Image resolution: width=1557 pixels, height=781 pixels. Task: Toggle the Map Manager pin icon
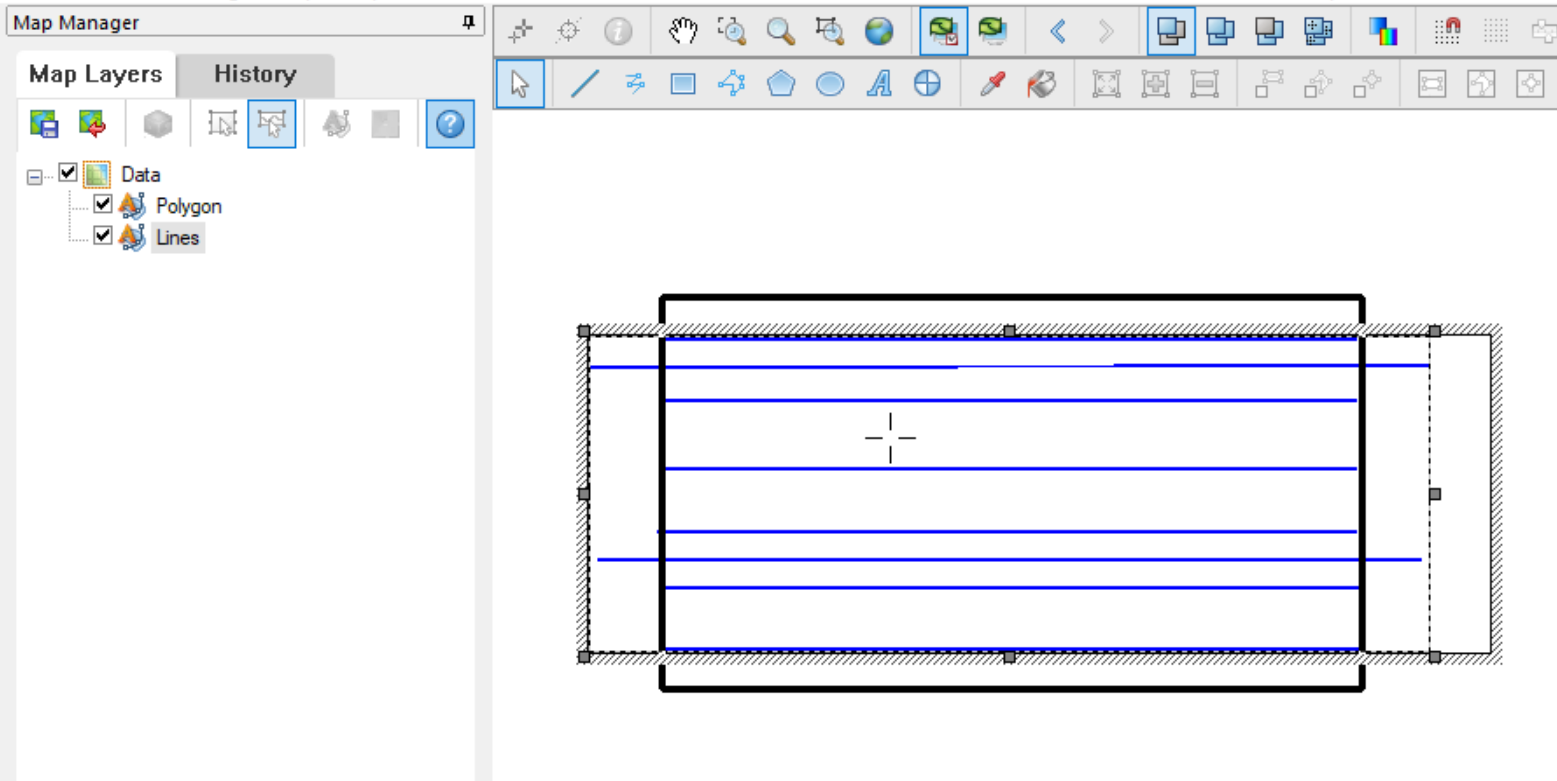tap(467, 22)
